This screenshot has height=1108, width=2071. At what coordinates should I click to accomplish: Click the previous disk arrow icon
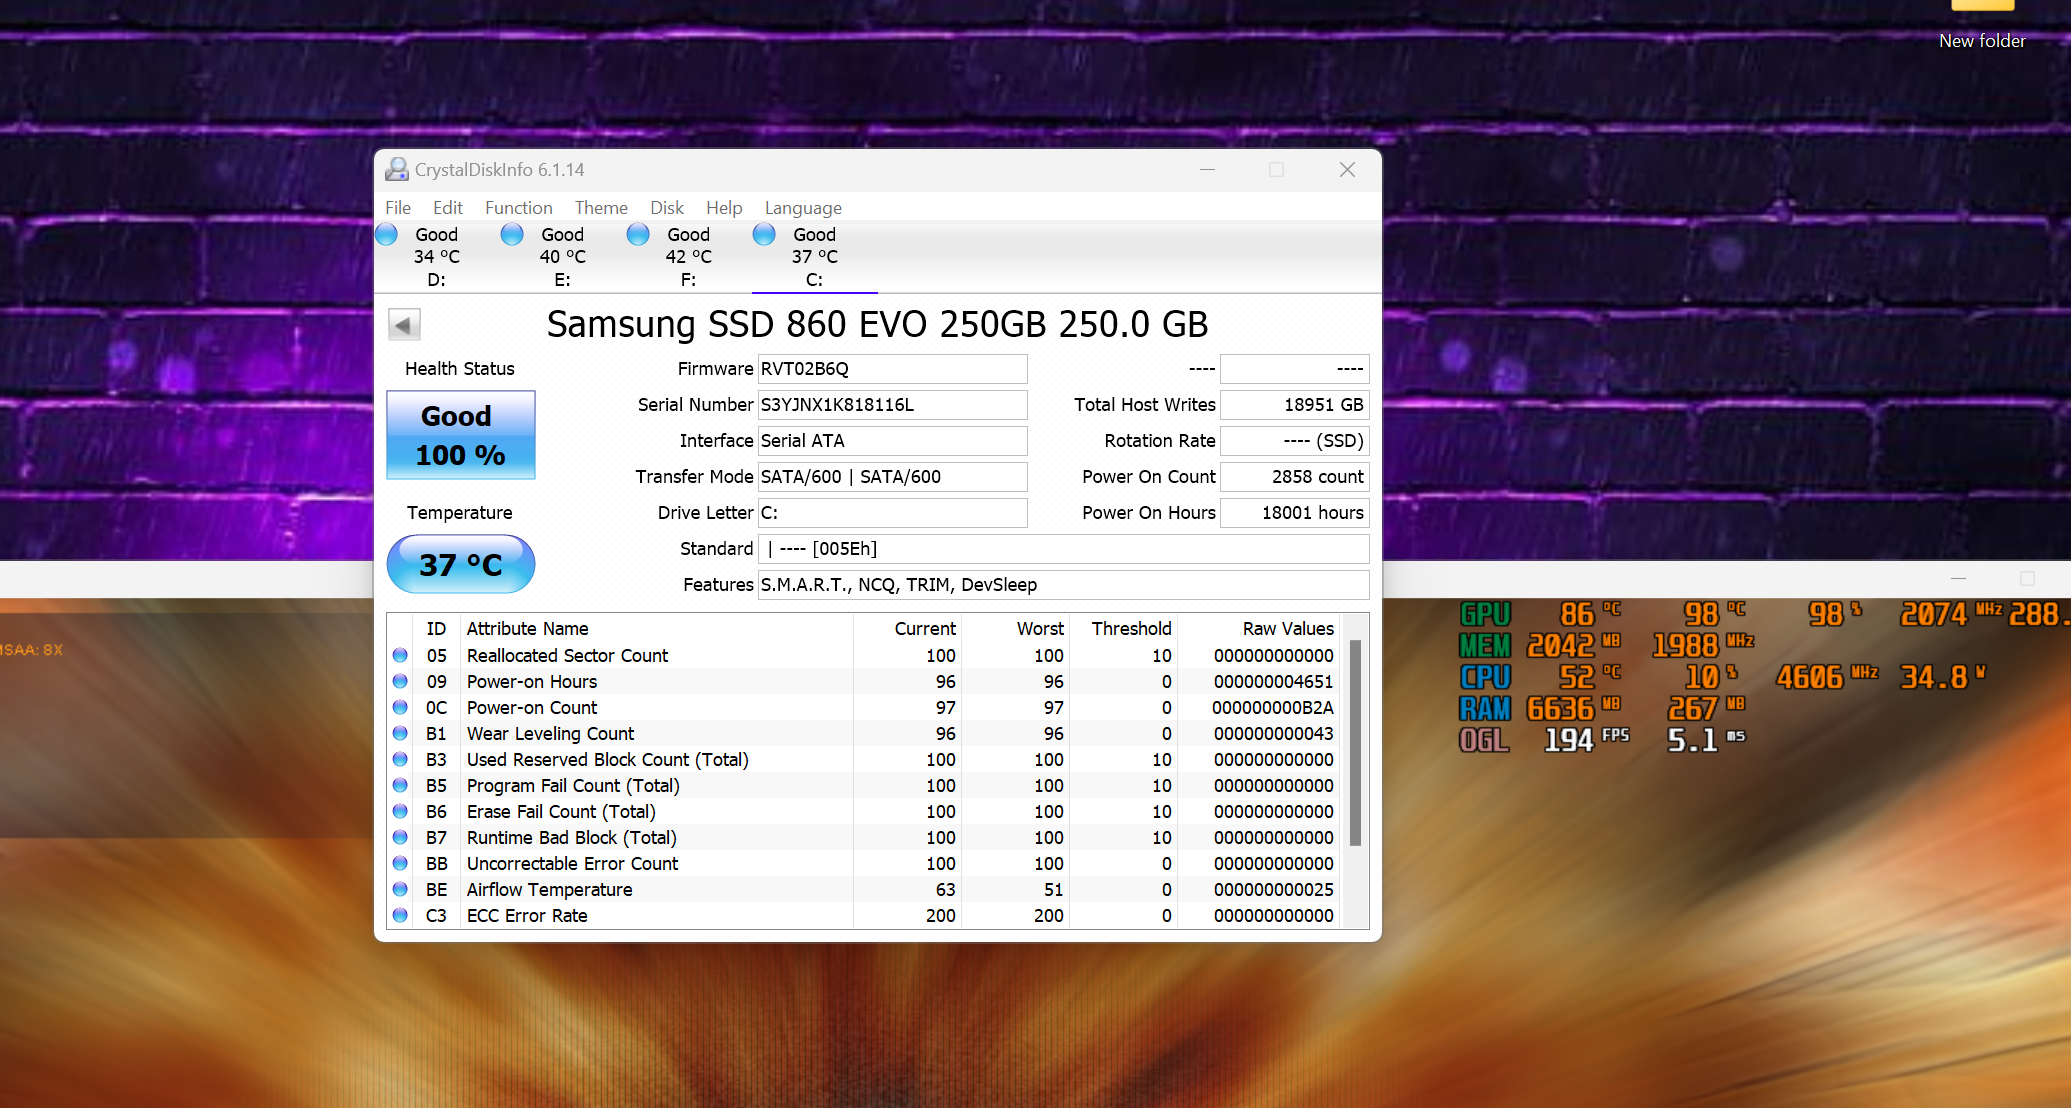[x=404, y=325]
